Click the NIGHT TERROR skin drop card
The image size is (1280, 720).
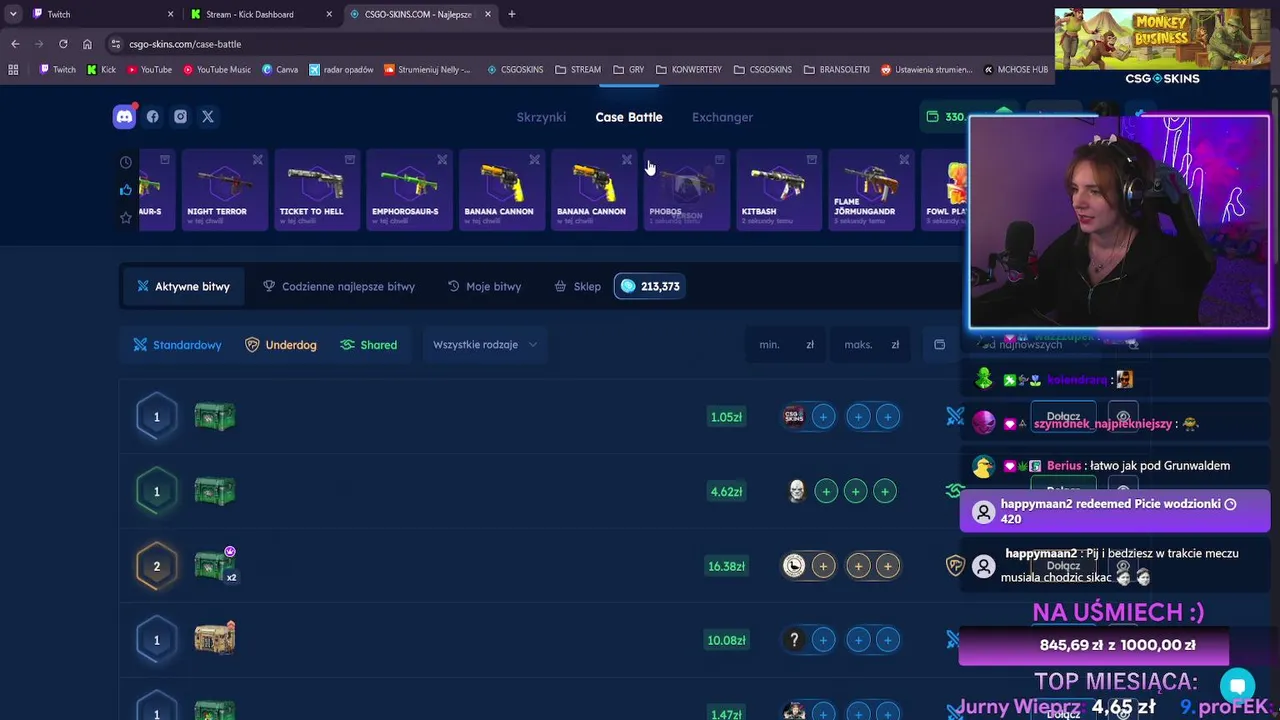(225, 190)
